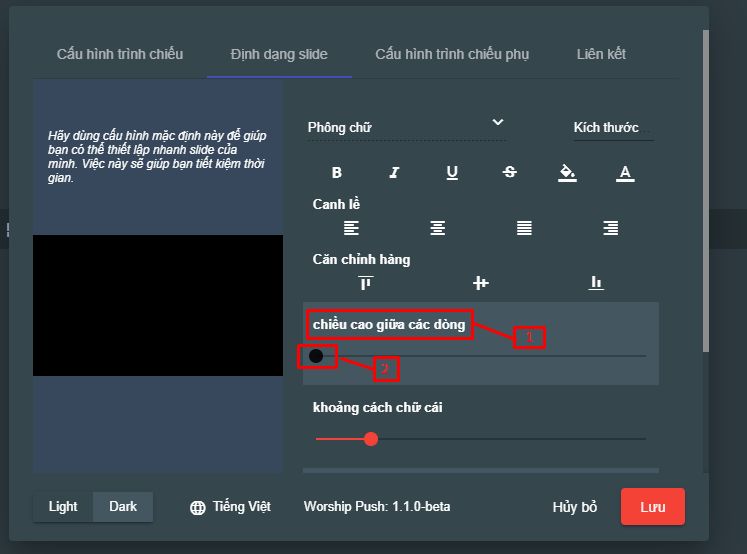Viewport: 747px width, 554px height.
Task: Align text to the right
Action: coord(611,228)
